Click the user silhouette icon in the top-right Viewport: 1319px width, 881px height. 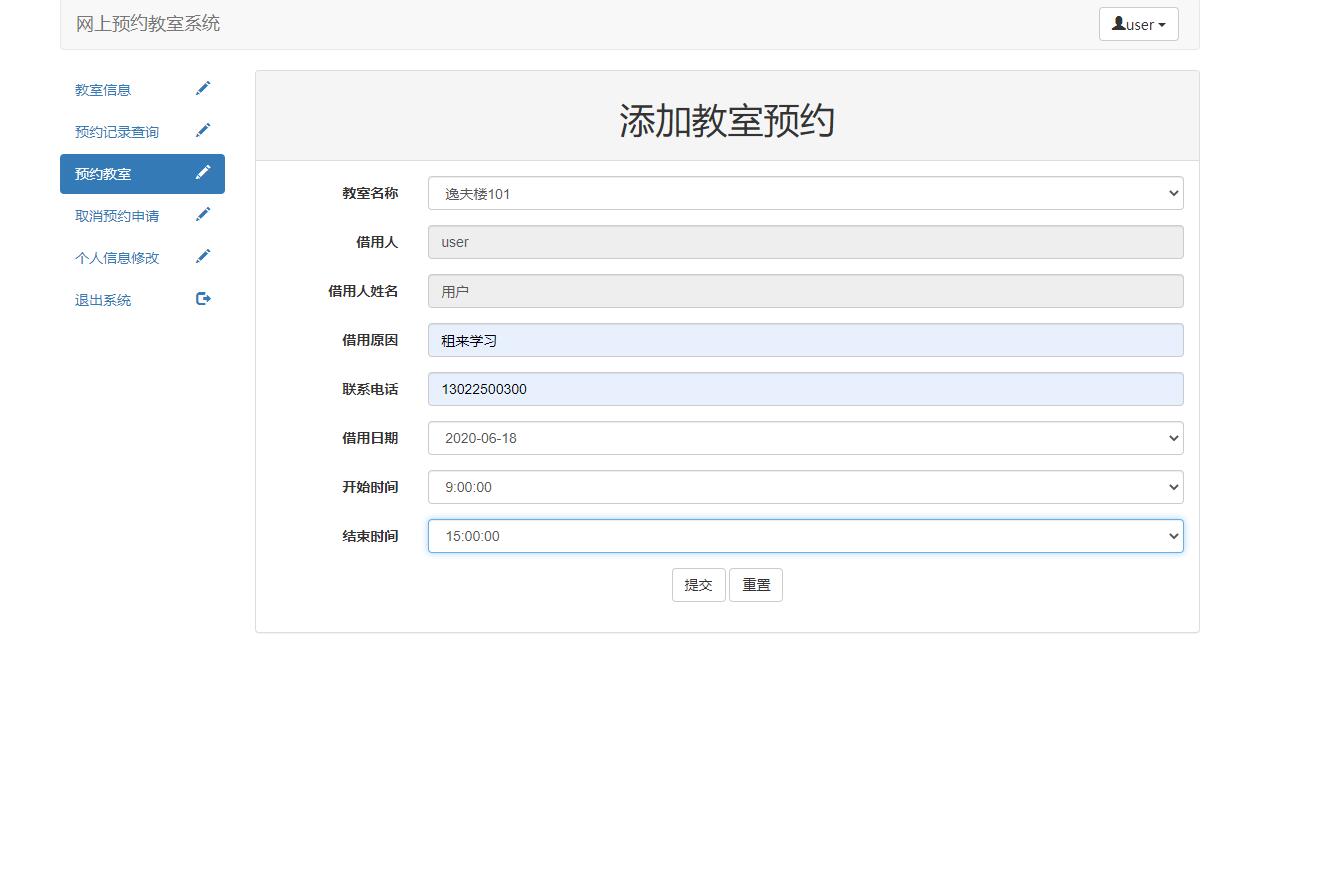[1119, 23]
